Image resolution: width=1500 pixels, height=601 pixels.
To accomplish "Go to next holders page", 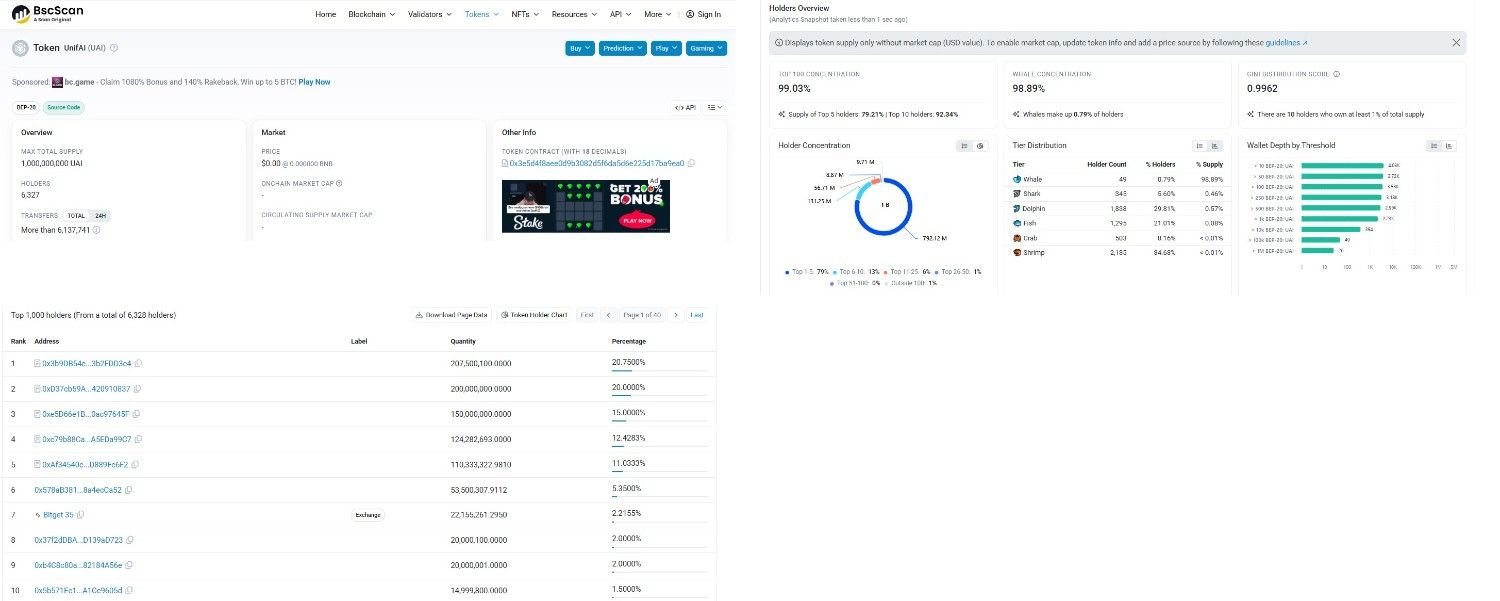I will pos(676,315).
